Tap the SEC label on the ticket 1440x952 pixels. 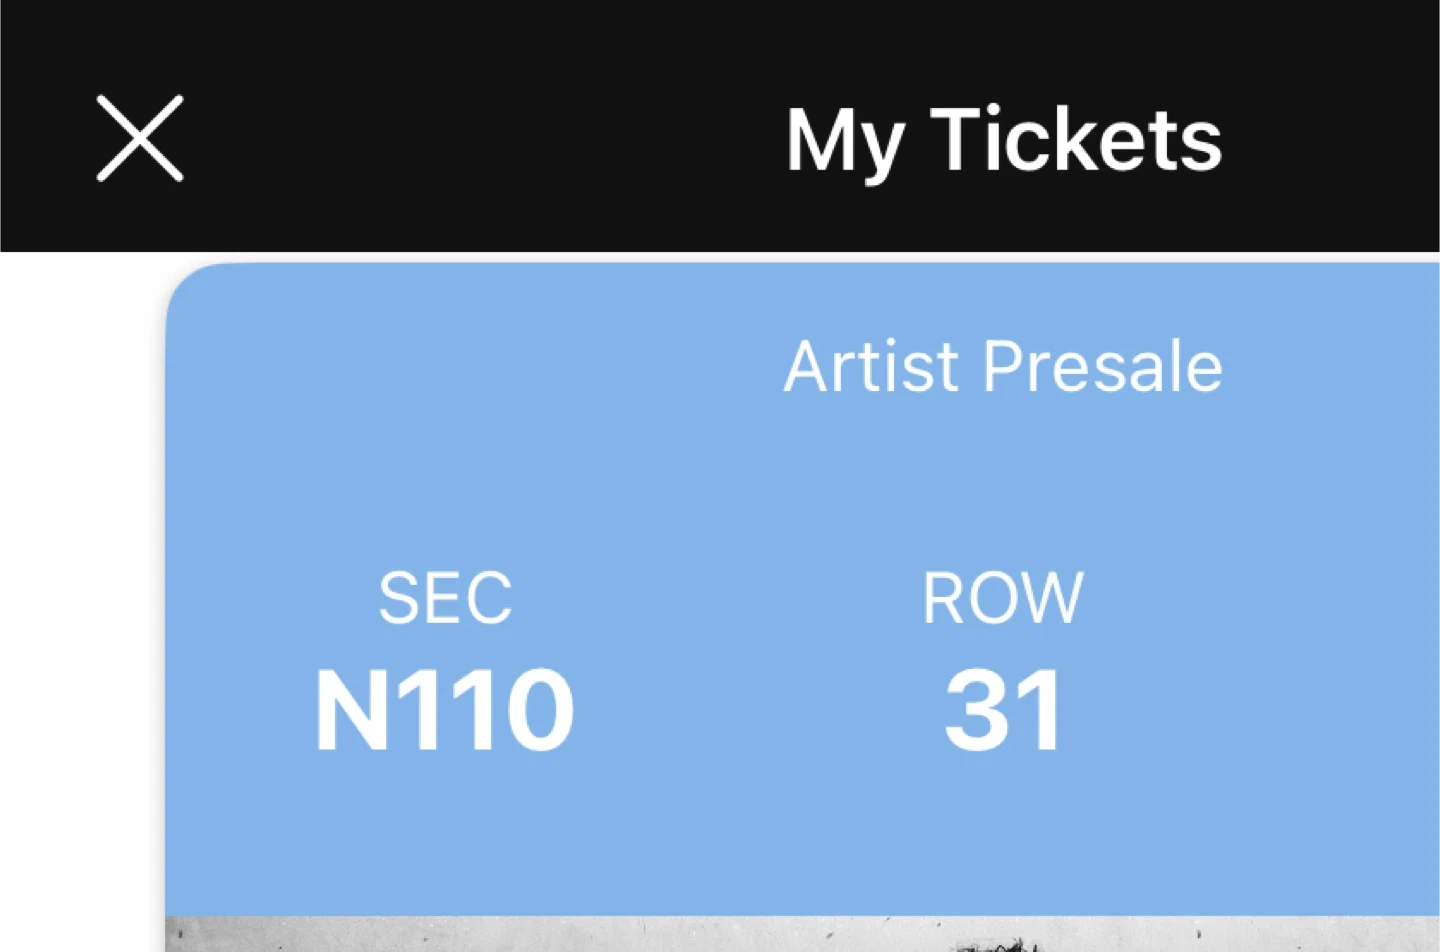[x=445, y=598]
